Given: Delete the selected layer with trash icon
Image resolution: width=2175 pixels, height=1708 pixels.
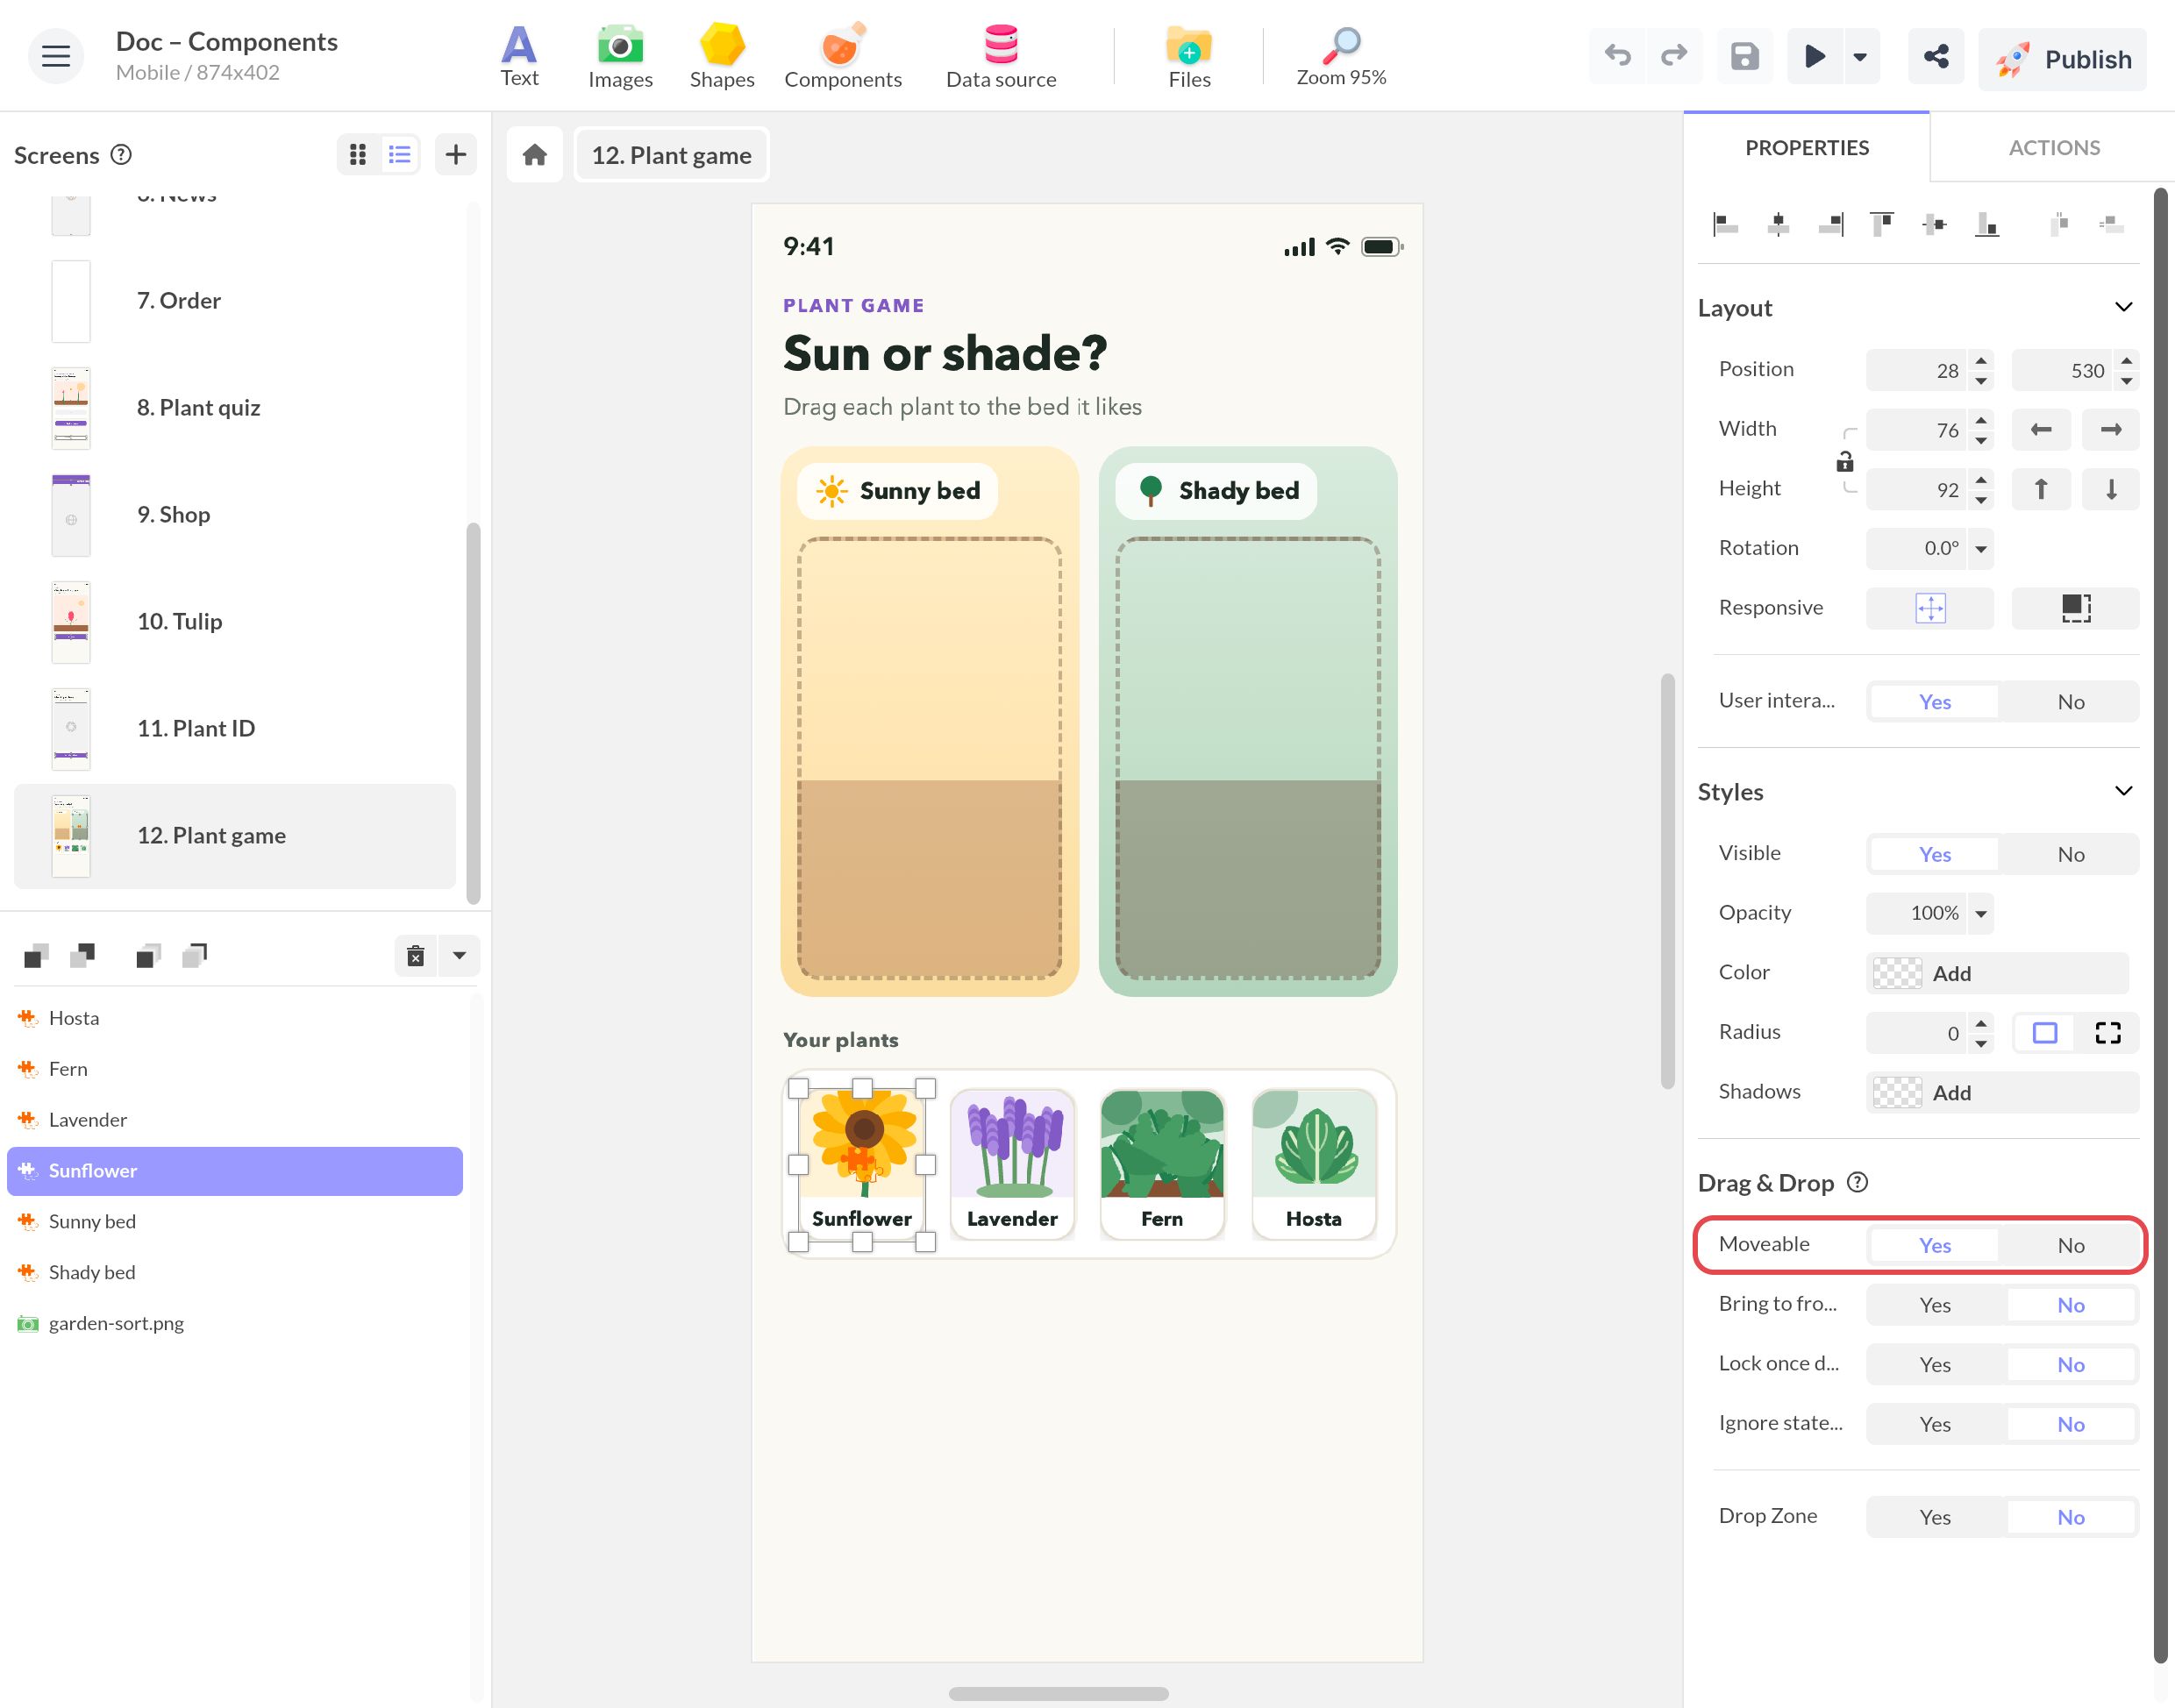Looking at the screenshot, I should (x=416, y=956).
